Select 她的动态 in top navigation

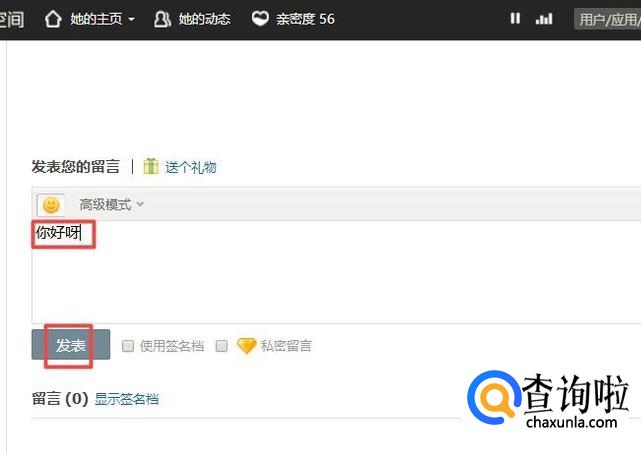pyautogui.click(x=204, y=19)
